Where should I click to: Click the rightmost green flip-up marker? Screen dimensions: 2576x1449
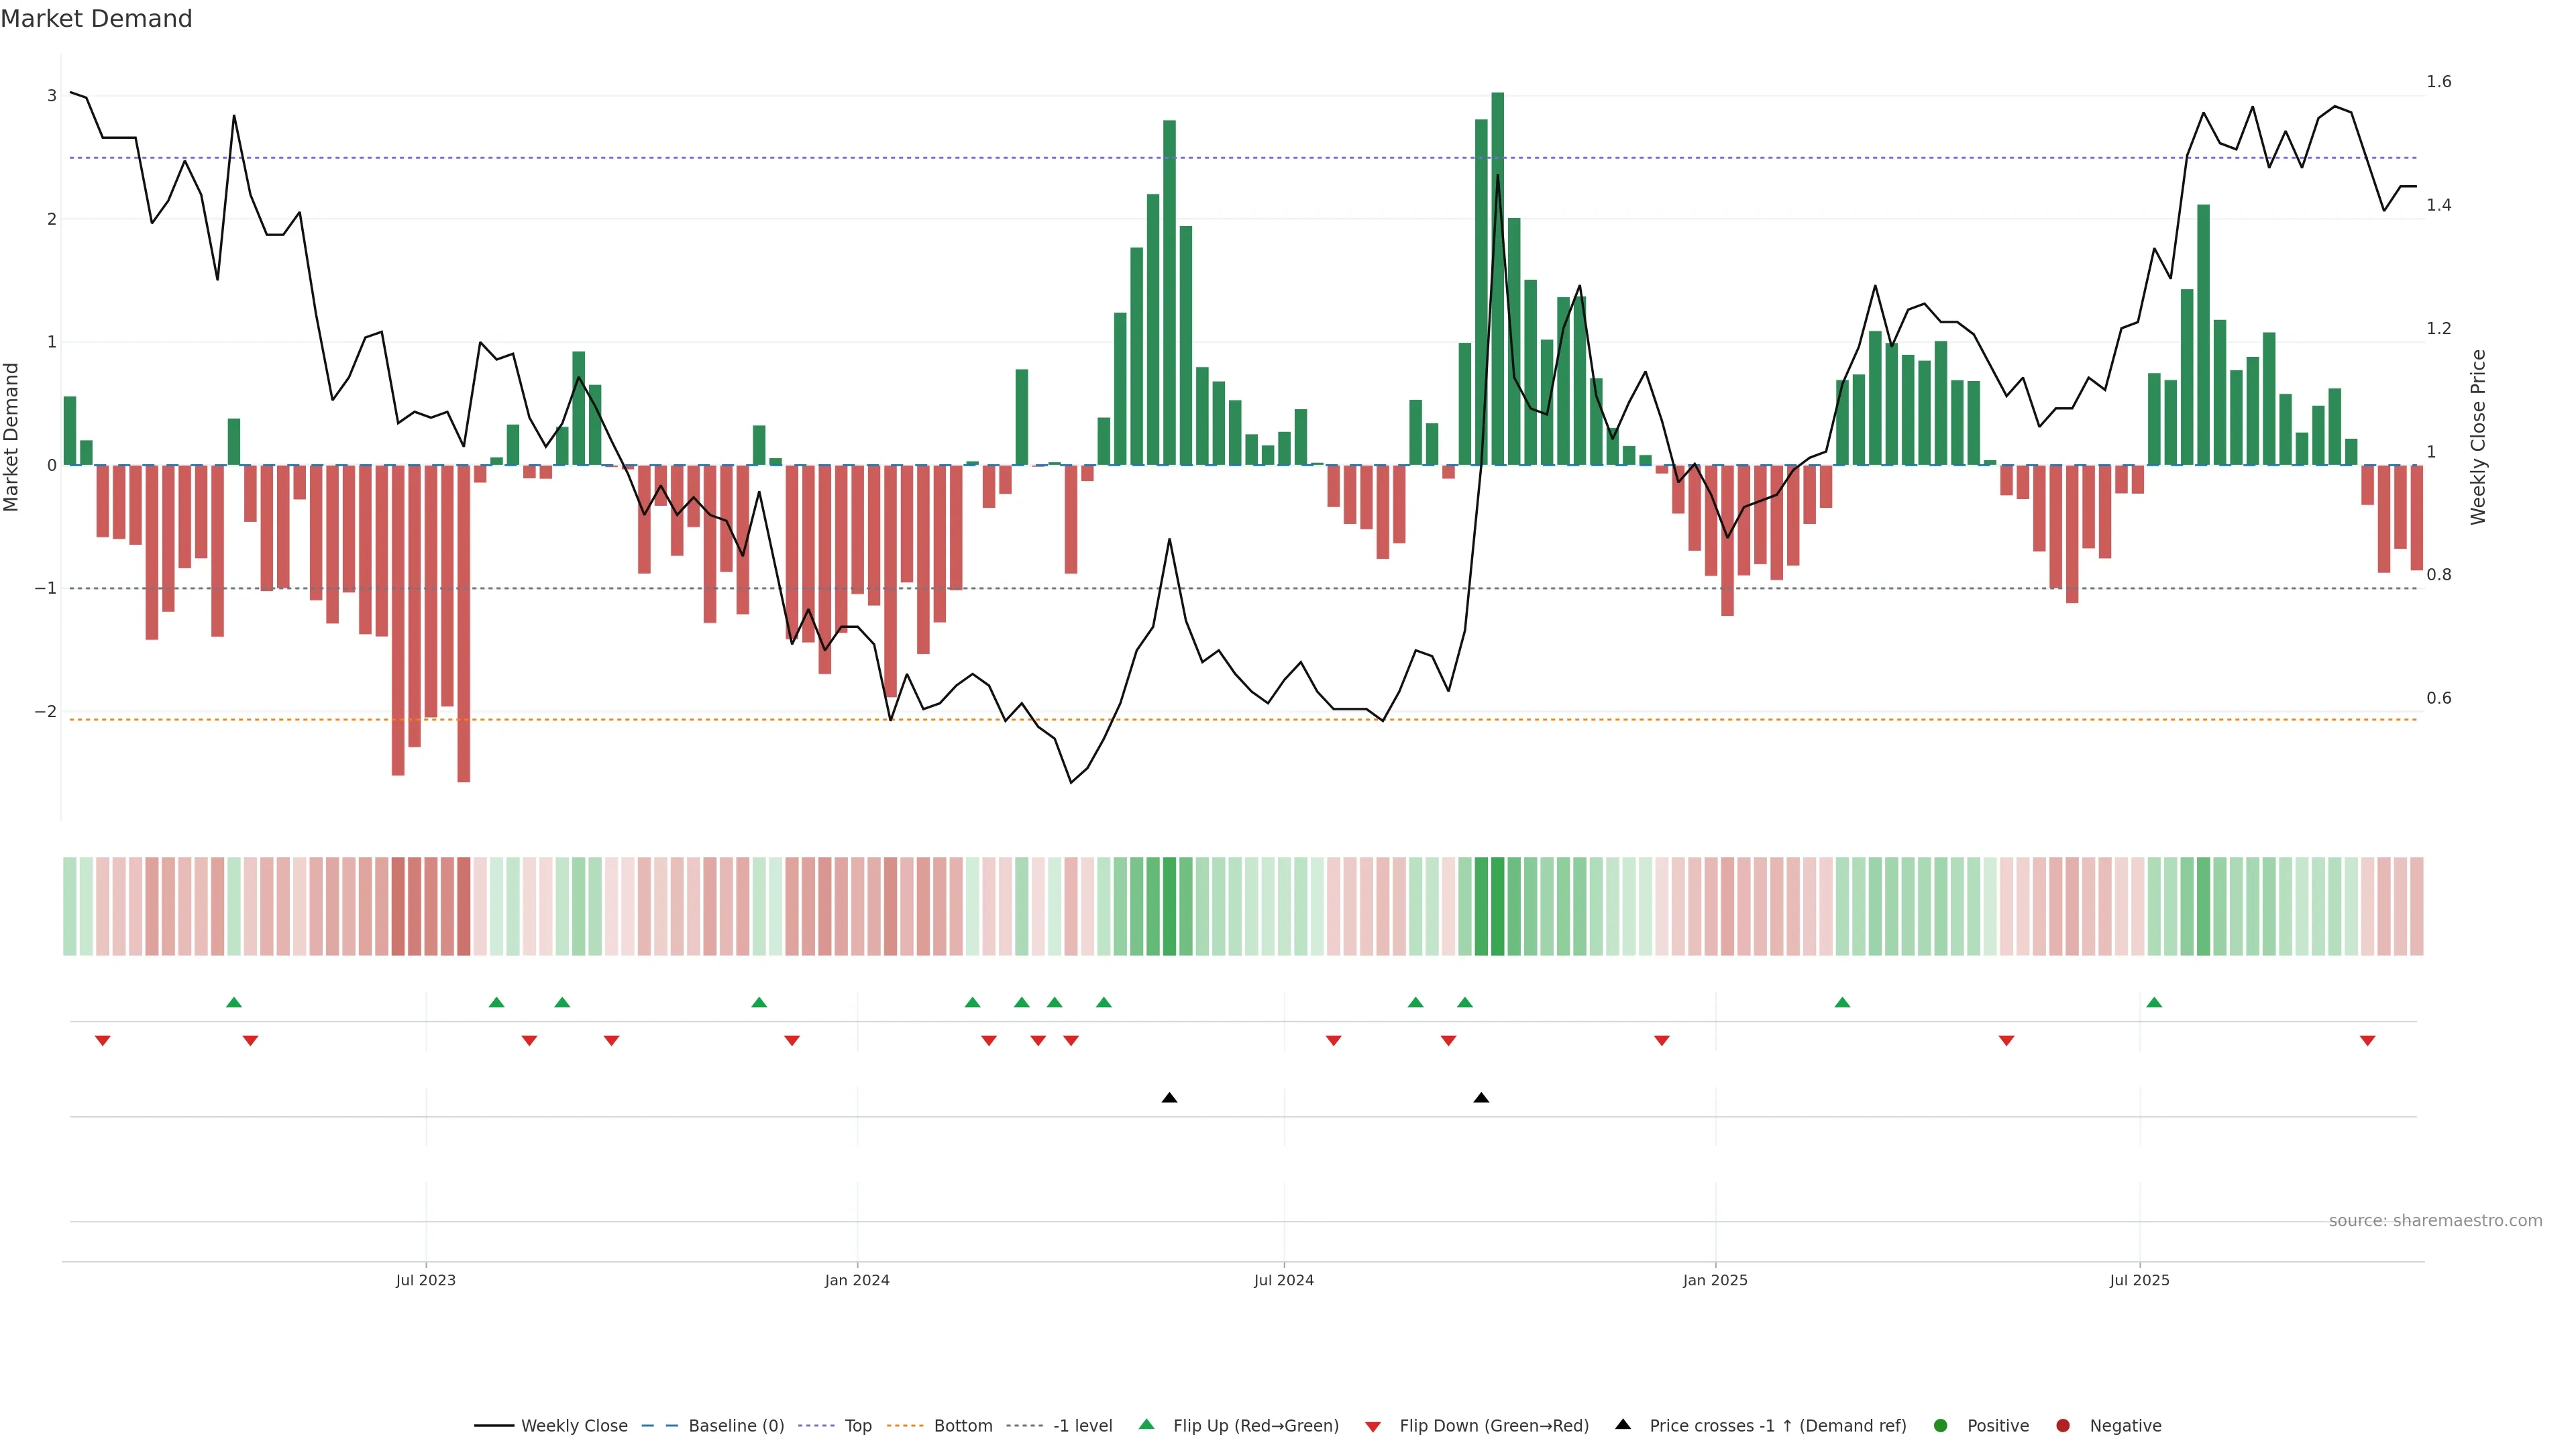pyautogui.click(x=2154, y=1002)
